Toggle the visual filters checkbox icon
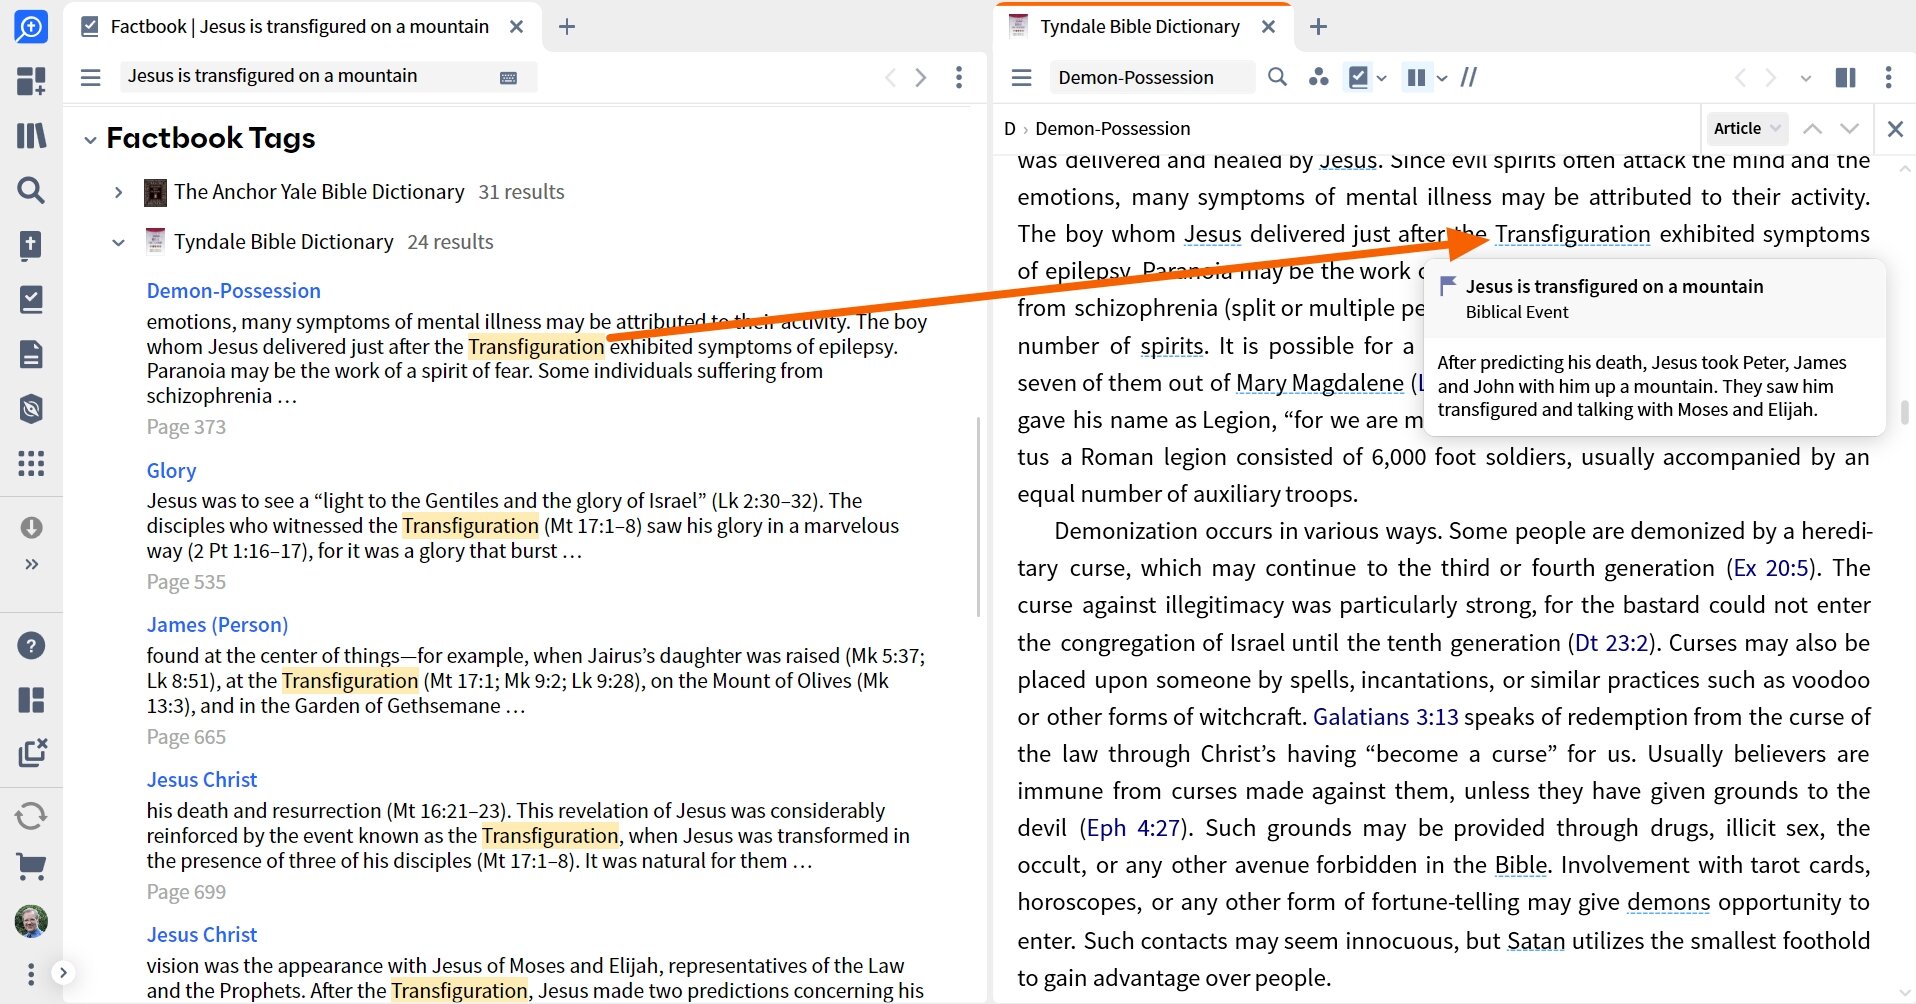This screenshot has height=1004, width=1916. point(1358,77)
